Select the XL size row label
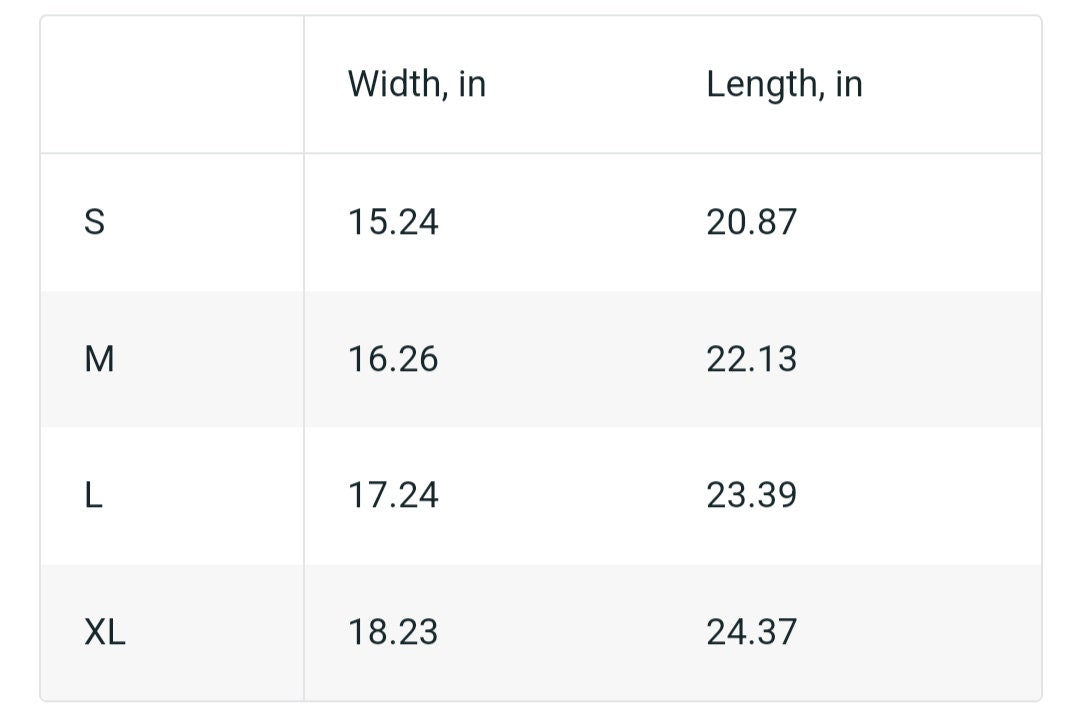Screen dimensions: 1080x722 point(105,632)
